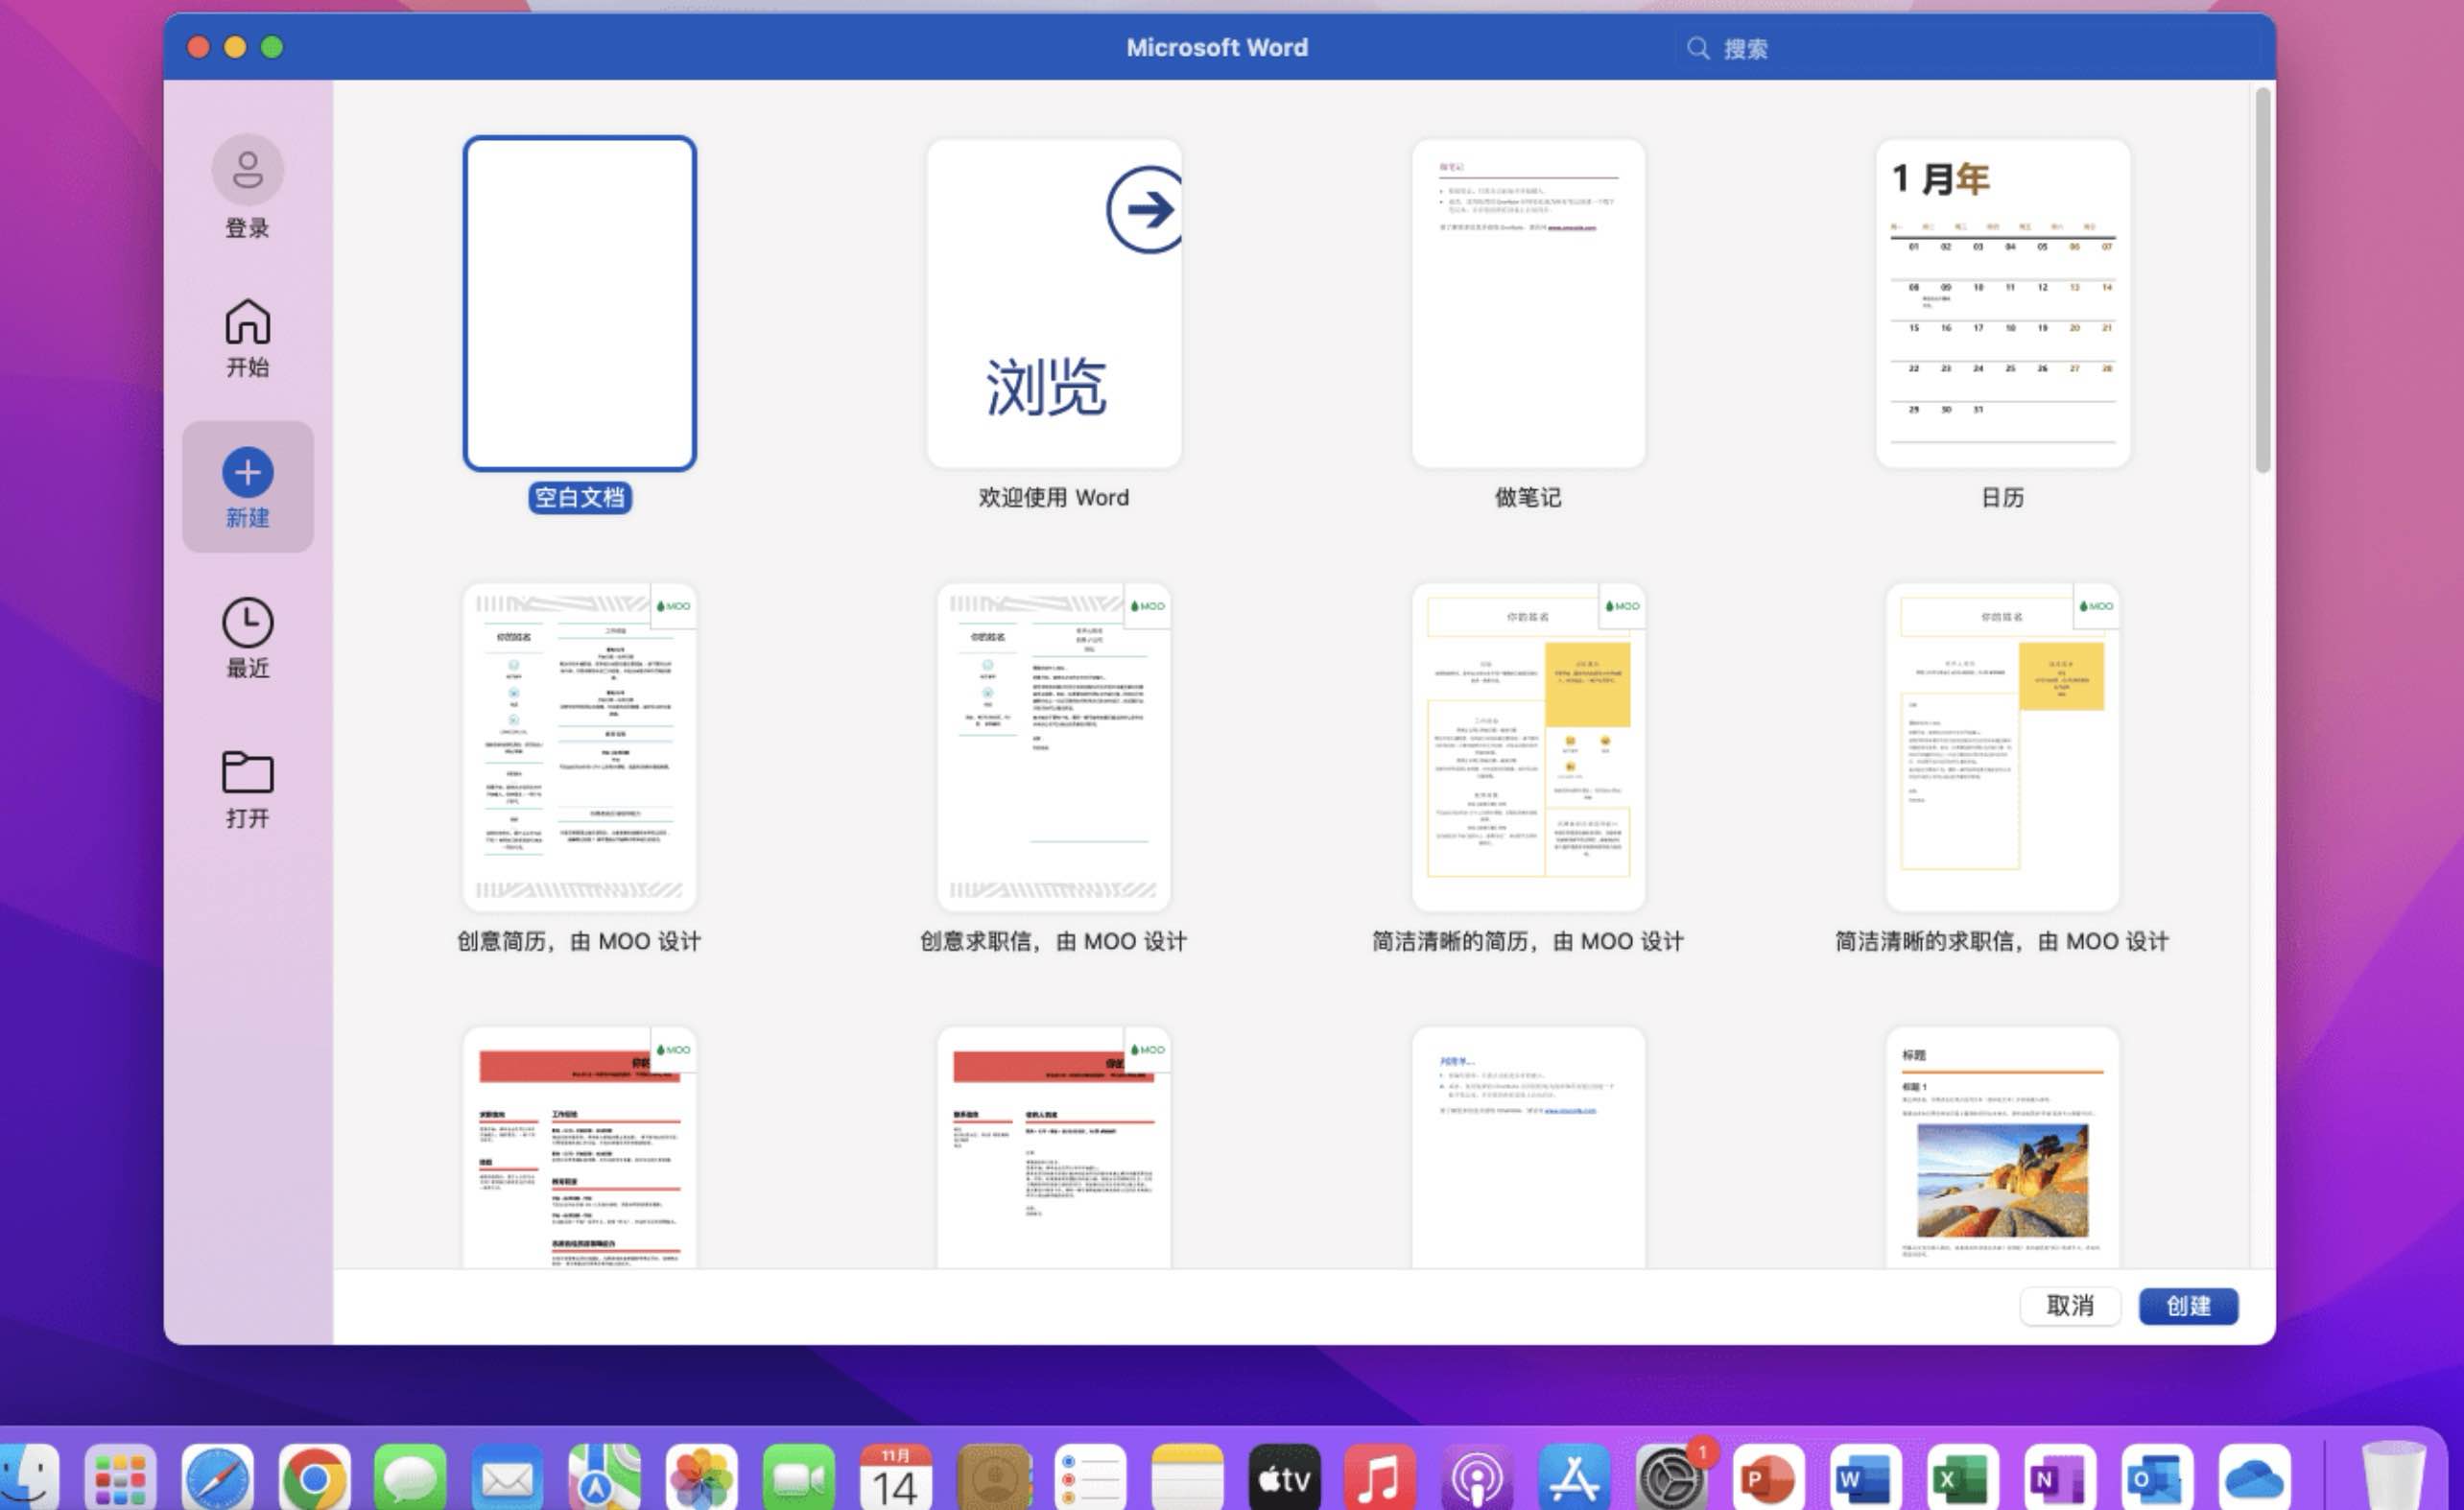Screen dimensions: 2464x1510
Task: Open the 打开 folder section
Action: tap(247, 789)
